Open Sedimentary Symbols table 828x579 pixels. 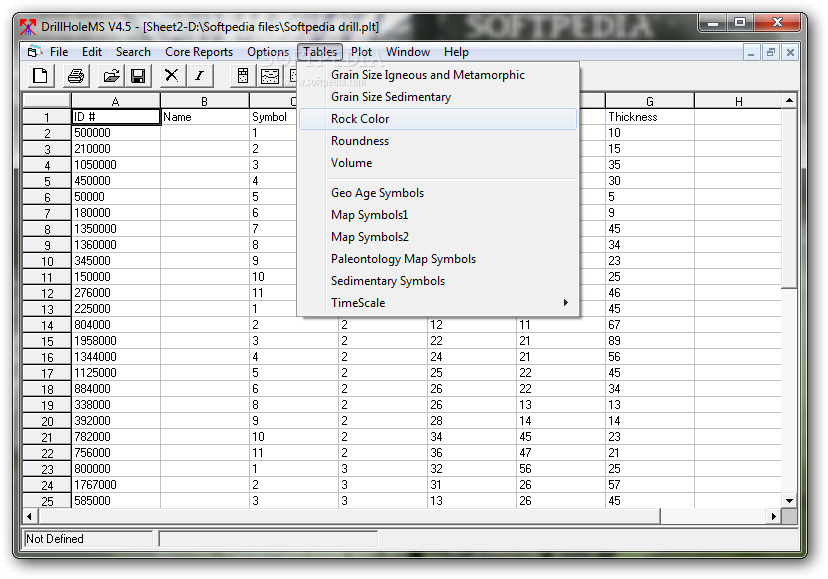438,281
